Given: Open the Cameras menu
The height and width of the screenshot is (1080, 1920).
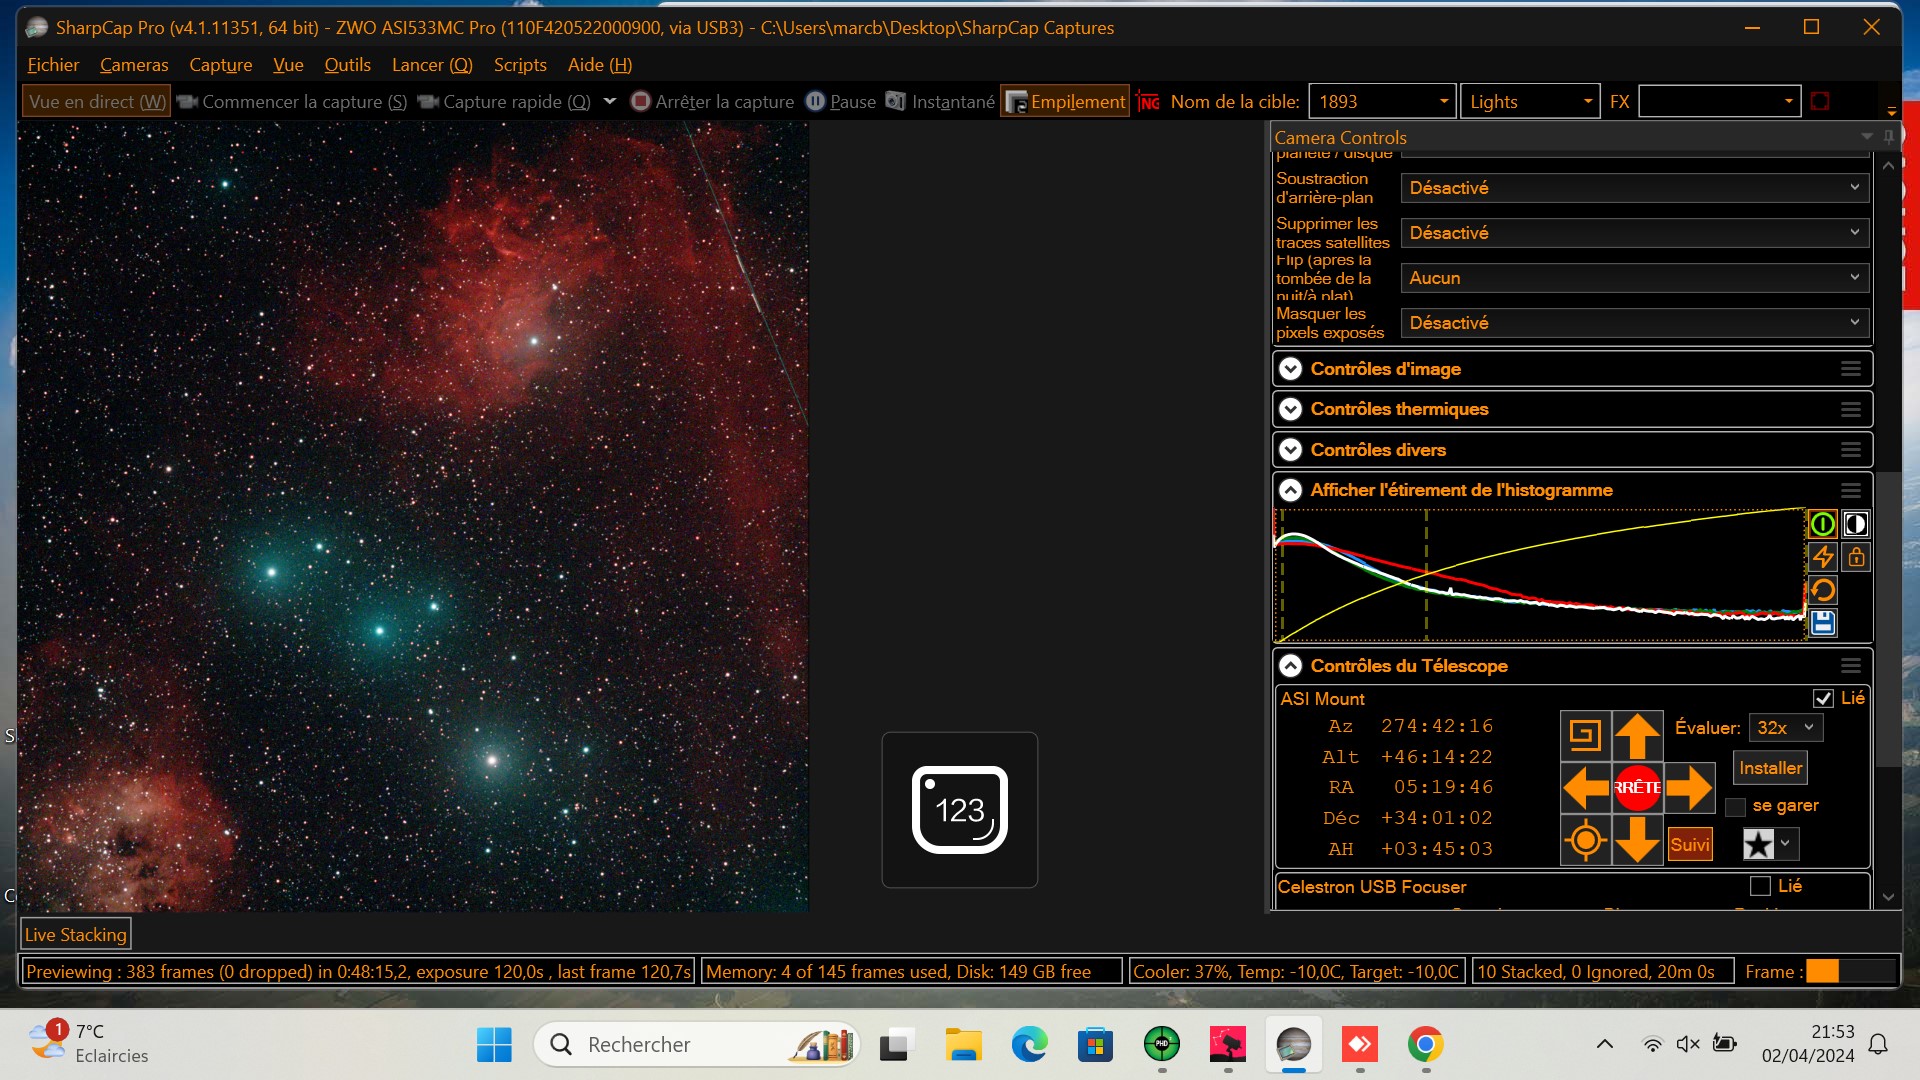Looking at the screenshot, I should pos(134,65).
